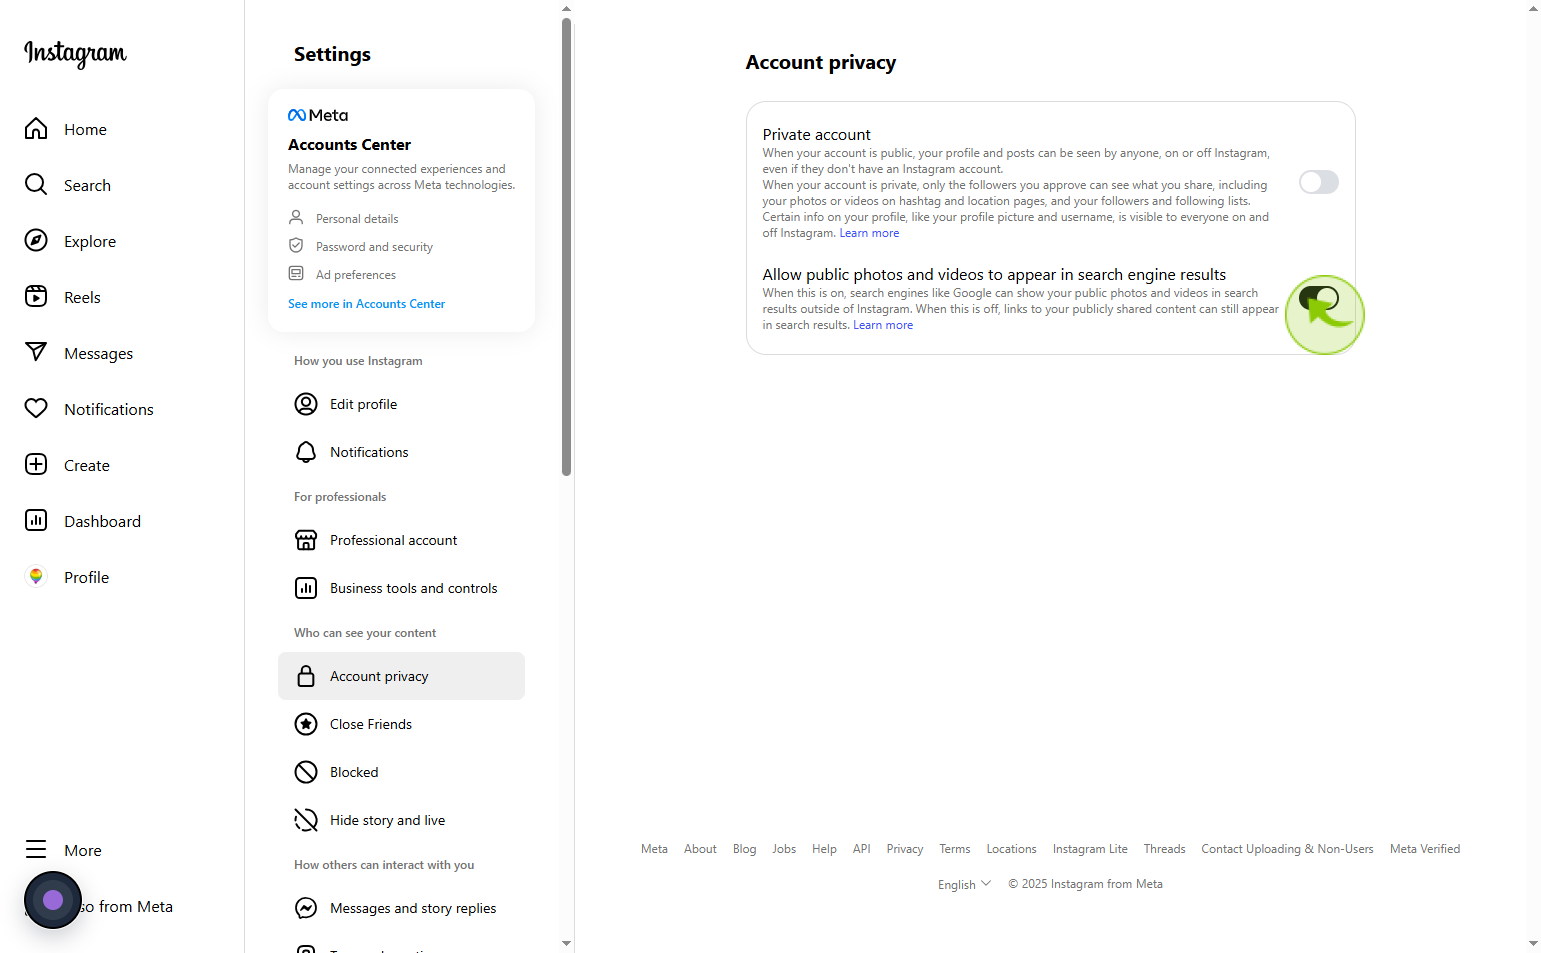Image resolution: width=1541 pixels, height=953 pixels.
Task: Open the Profile avatar icon
Action: (36, 577)
